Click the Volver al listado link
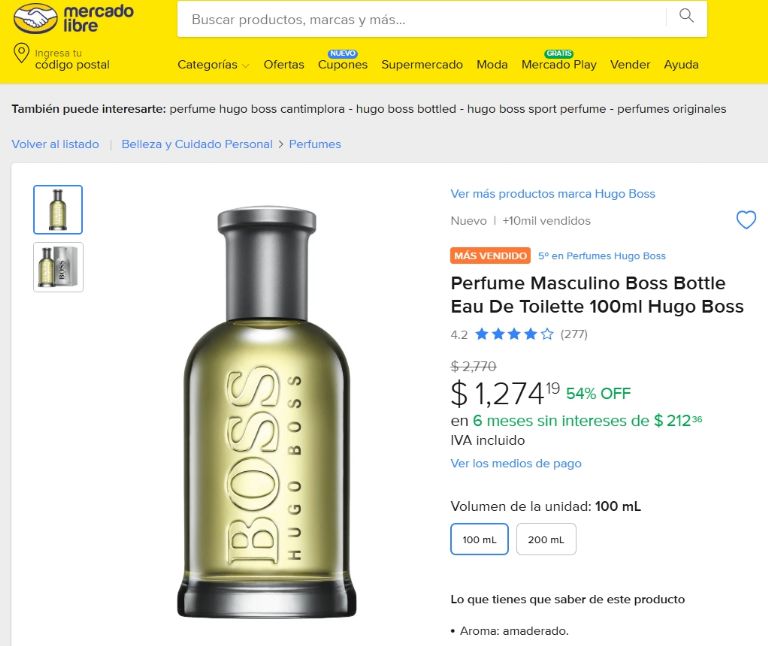The width and height of the screenshot is (768, 646). coord(55,144)
